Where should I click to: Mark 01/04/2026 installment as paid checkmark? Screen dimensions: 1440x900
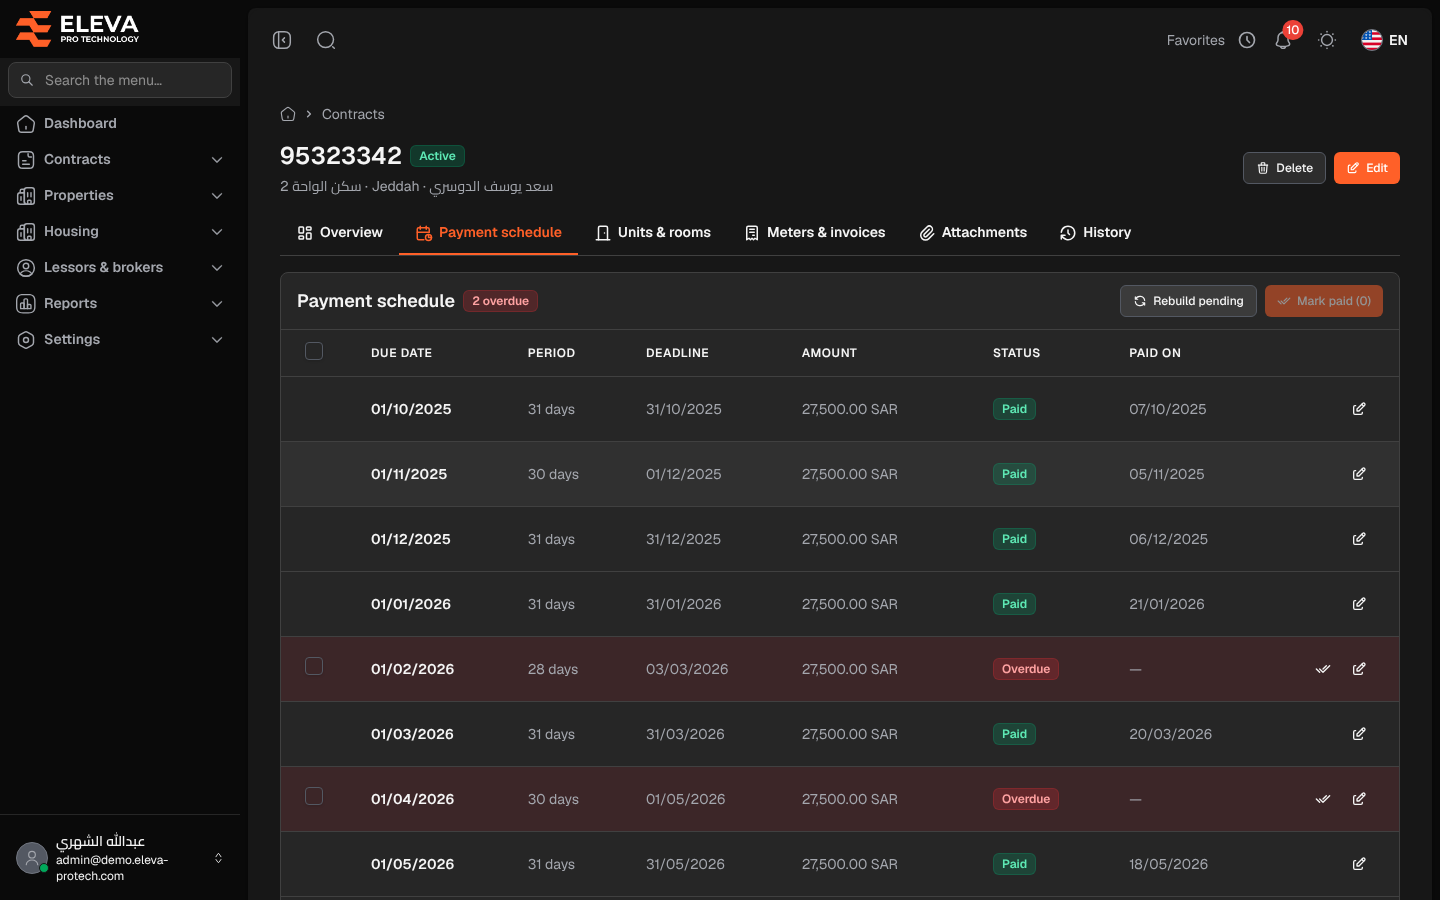[x=1323, y=799]
